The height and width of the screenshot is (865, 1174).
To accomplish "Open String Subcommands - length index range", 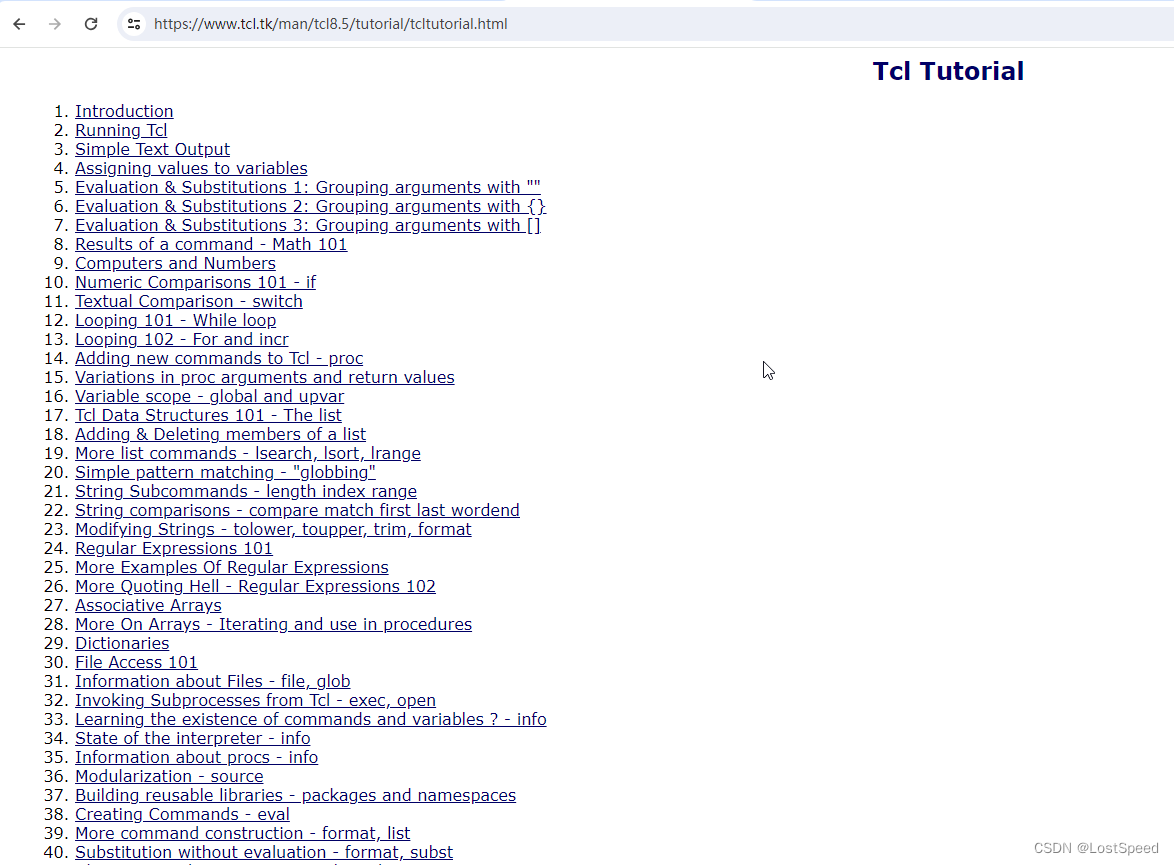I will (x=246, y=491).
